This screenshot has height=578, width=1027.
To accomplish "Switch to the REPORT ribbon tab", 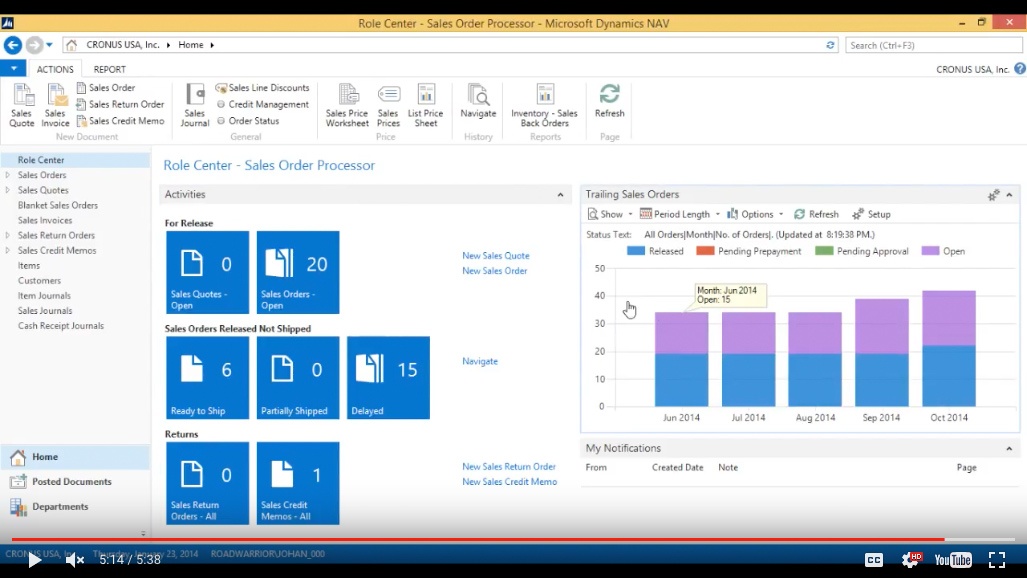I will [x=109, y=69].
